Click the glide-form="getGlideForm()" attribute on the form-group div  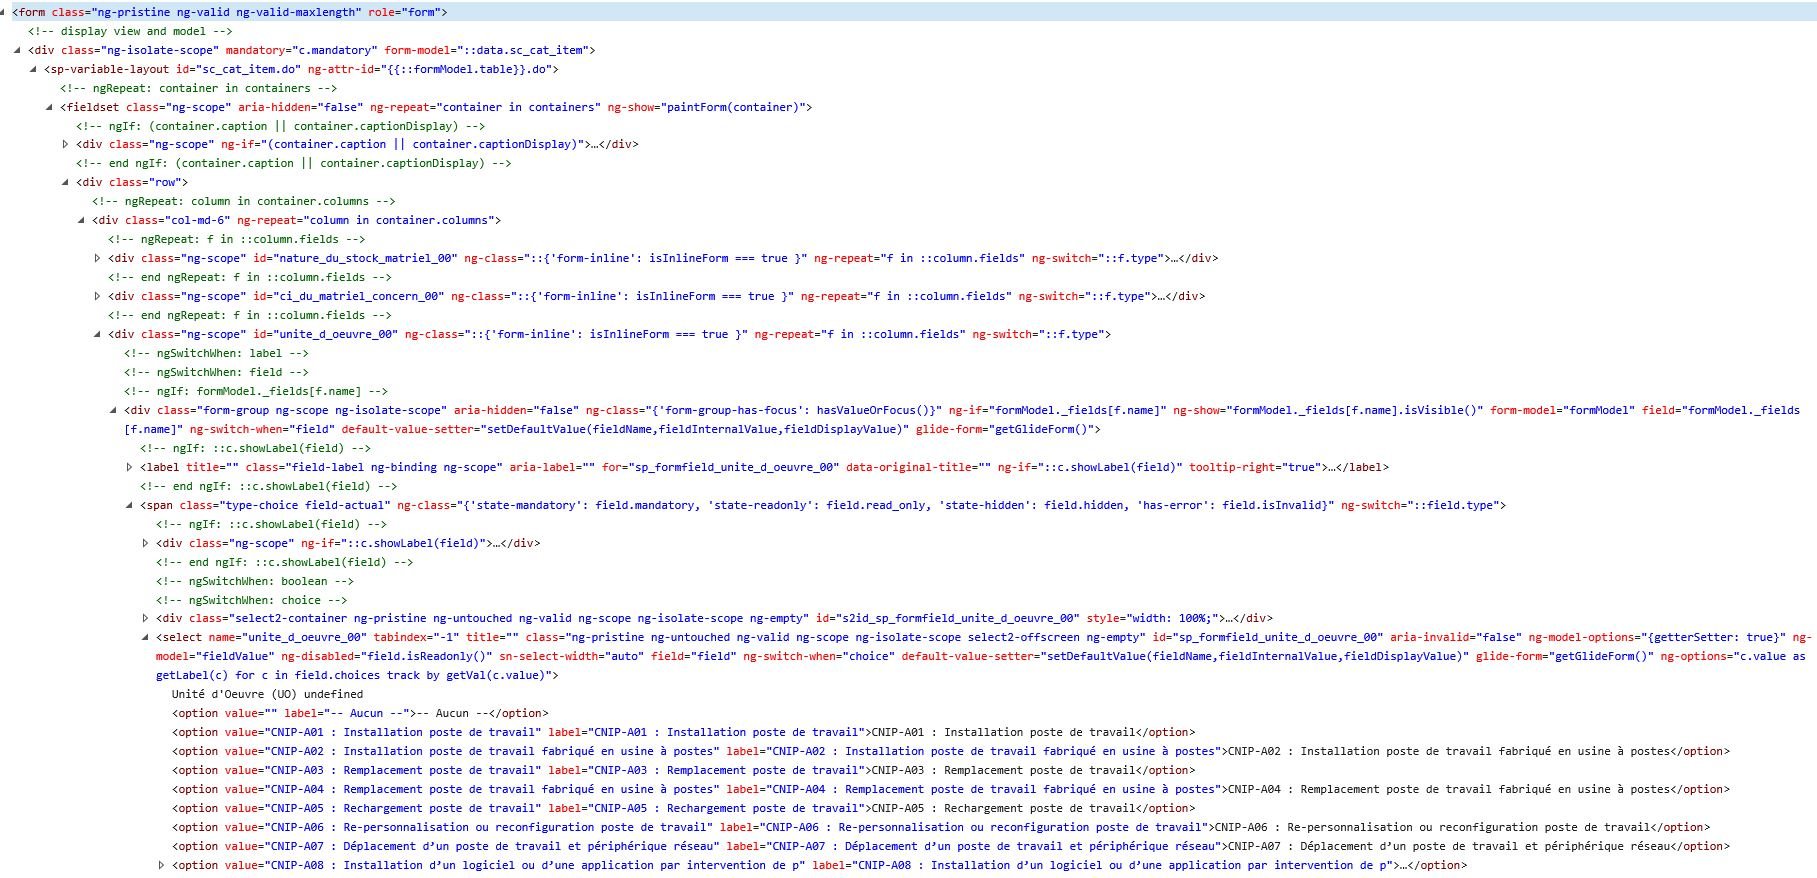click(x=1005, y=429)
